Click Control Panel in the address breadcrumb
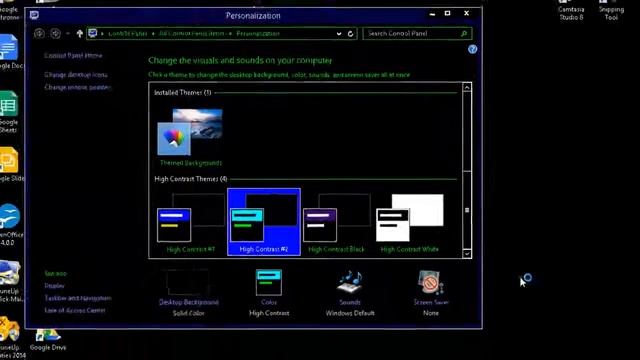The width and height of the screenshot is (640, 360). [127, 33]
